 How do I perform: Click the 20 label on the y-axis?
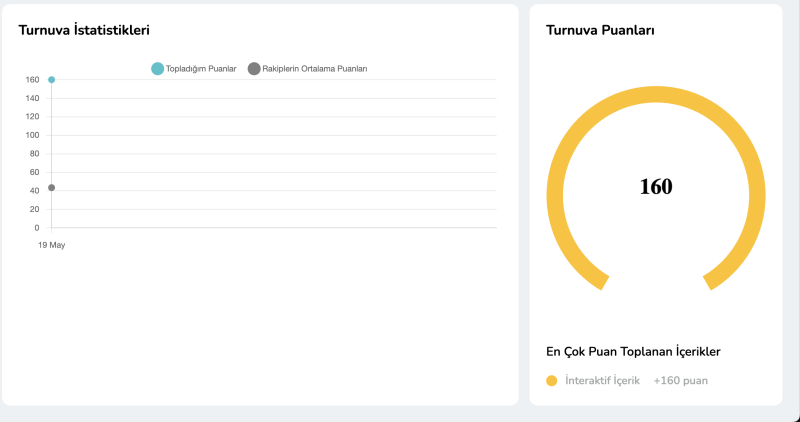pyautogui.click(x=35, y=209)
